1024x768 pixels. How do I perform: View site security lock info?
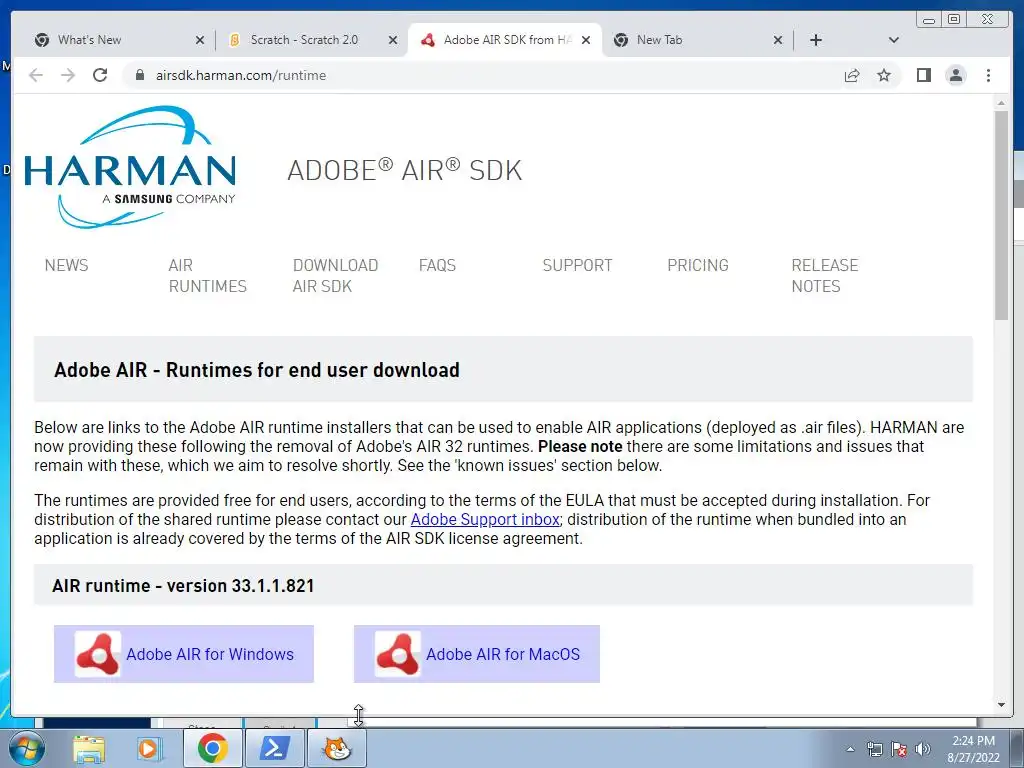139,75
